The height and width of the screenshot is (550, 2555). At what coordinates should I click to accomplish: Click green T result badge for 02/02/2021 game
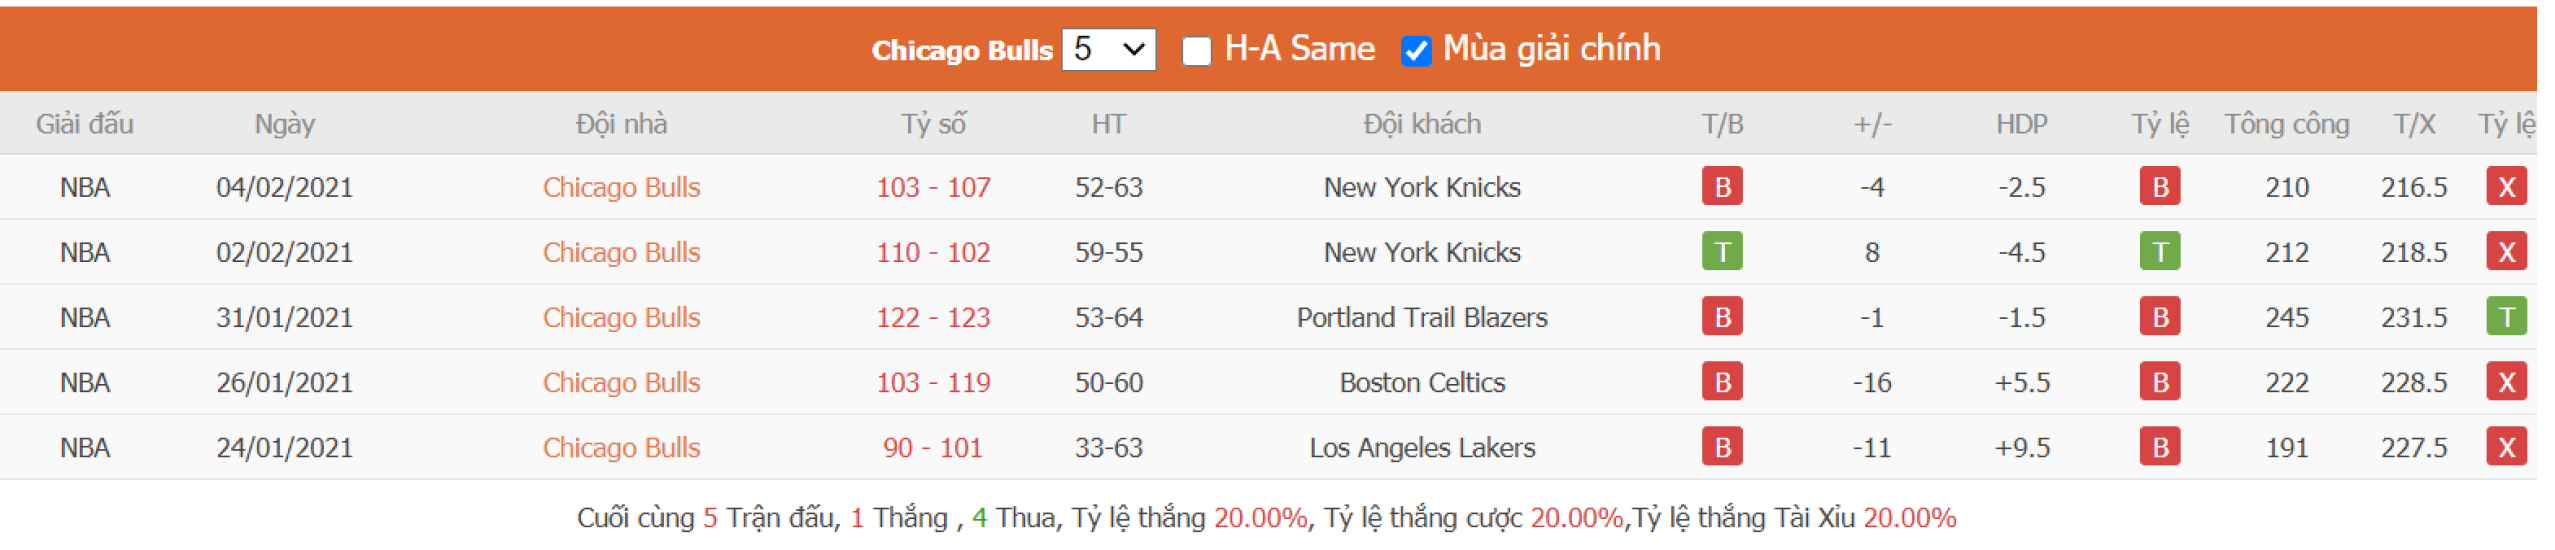(1721, 252)
